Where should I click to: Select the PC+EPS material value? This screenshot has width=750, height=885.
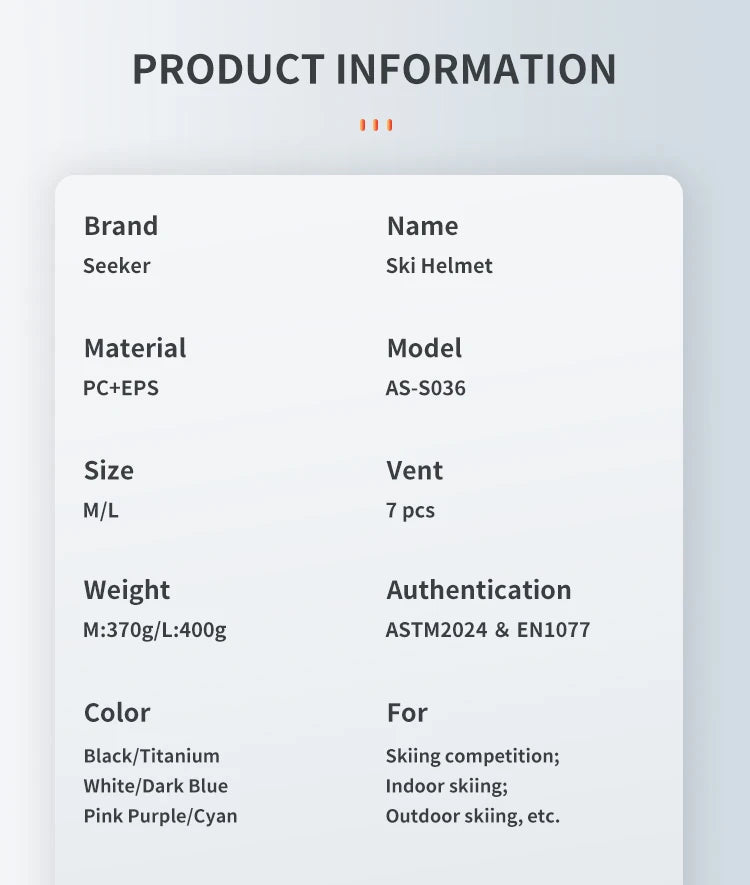click(x=121, y=388)
